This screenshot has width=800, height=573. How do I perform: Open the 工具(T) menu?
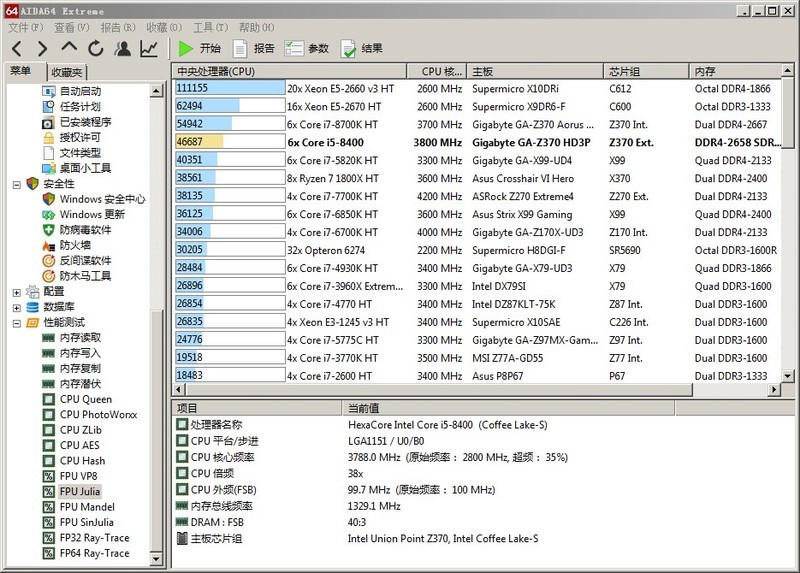210,27
